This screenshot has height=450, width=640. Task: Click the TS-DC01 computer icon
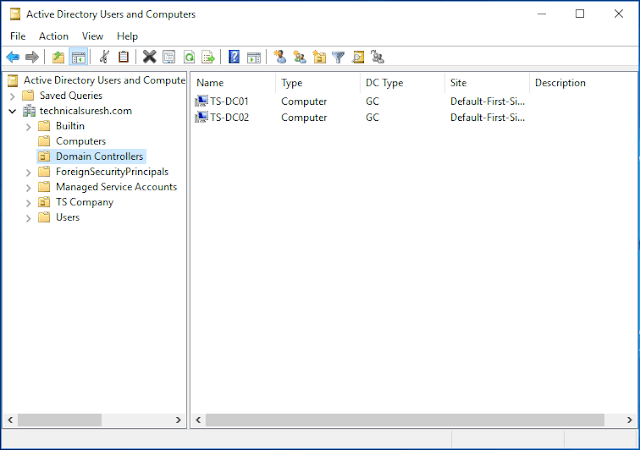(x=201, y=101)
